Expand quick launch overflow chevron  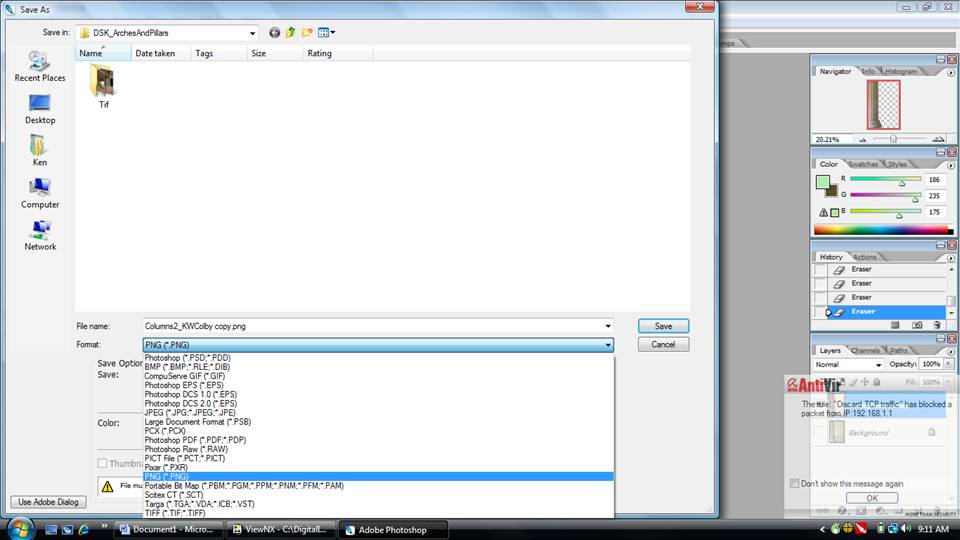(x=104, y=525)
